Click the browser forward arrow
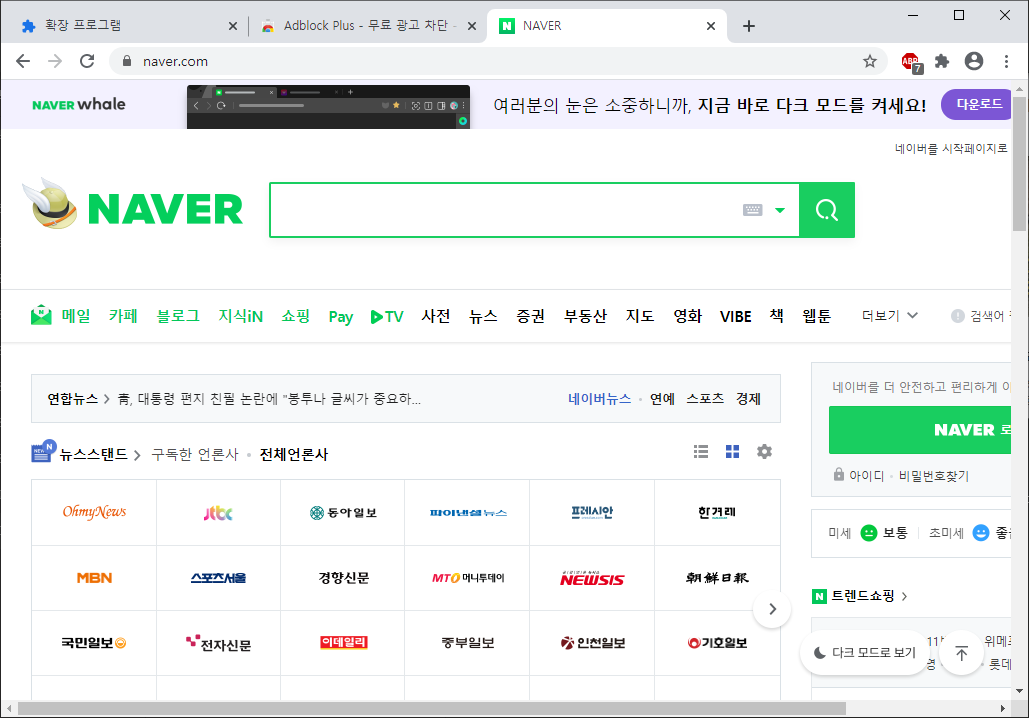Image resolution: width=1029 pixels, height=718 pixels. click(55, 61)
